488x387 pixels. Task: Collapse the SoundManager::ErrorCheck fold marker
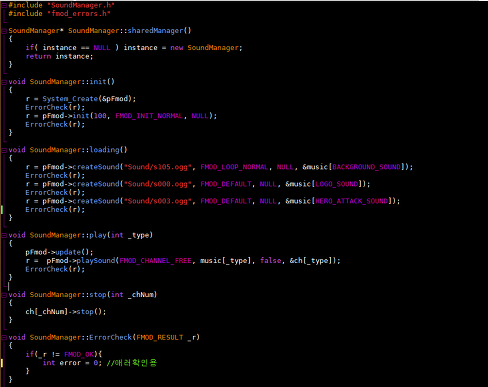coord(4,338)
